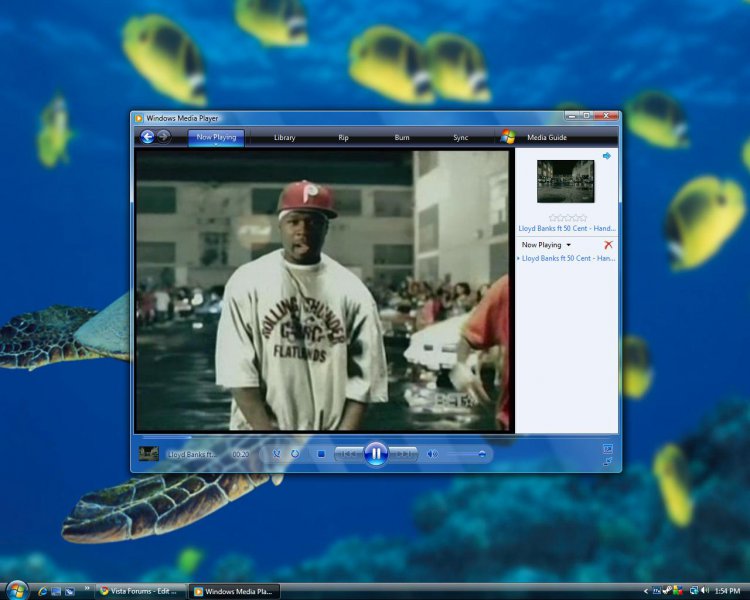Open the Windows Start menu
This screenshot has width=750, height=600.
point(17,590)
